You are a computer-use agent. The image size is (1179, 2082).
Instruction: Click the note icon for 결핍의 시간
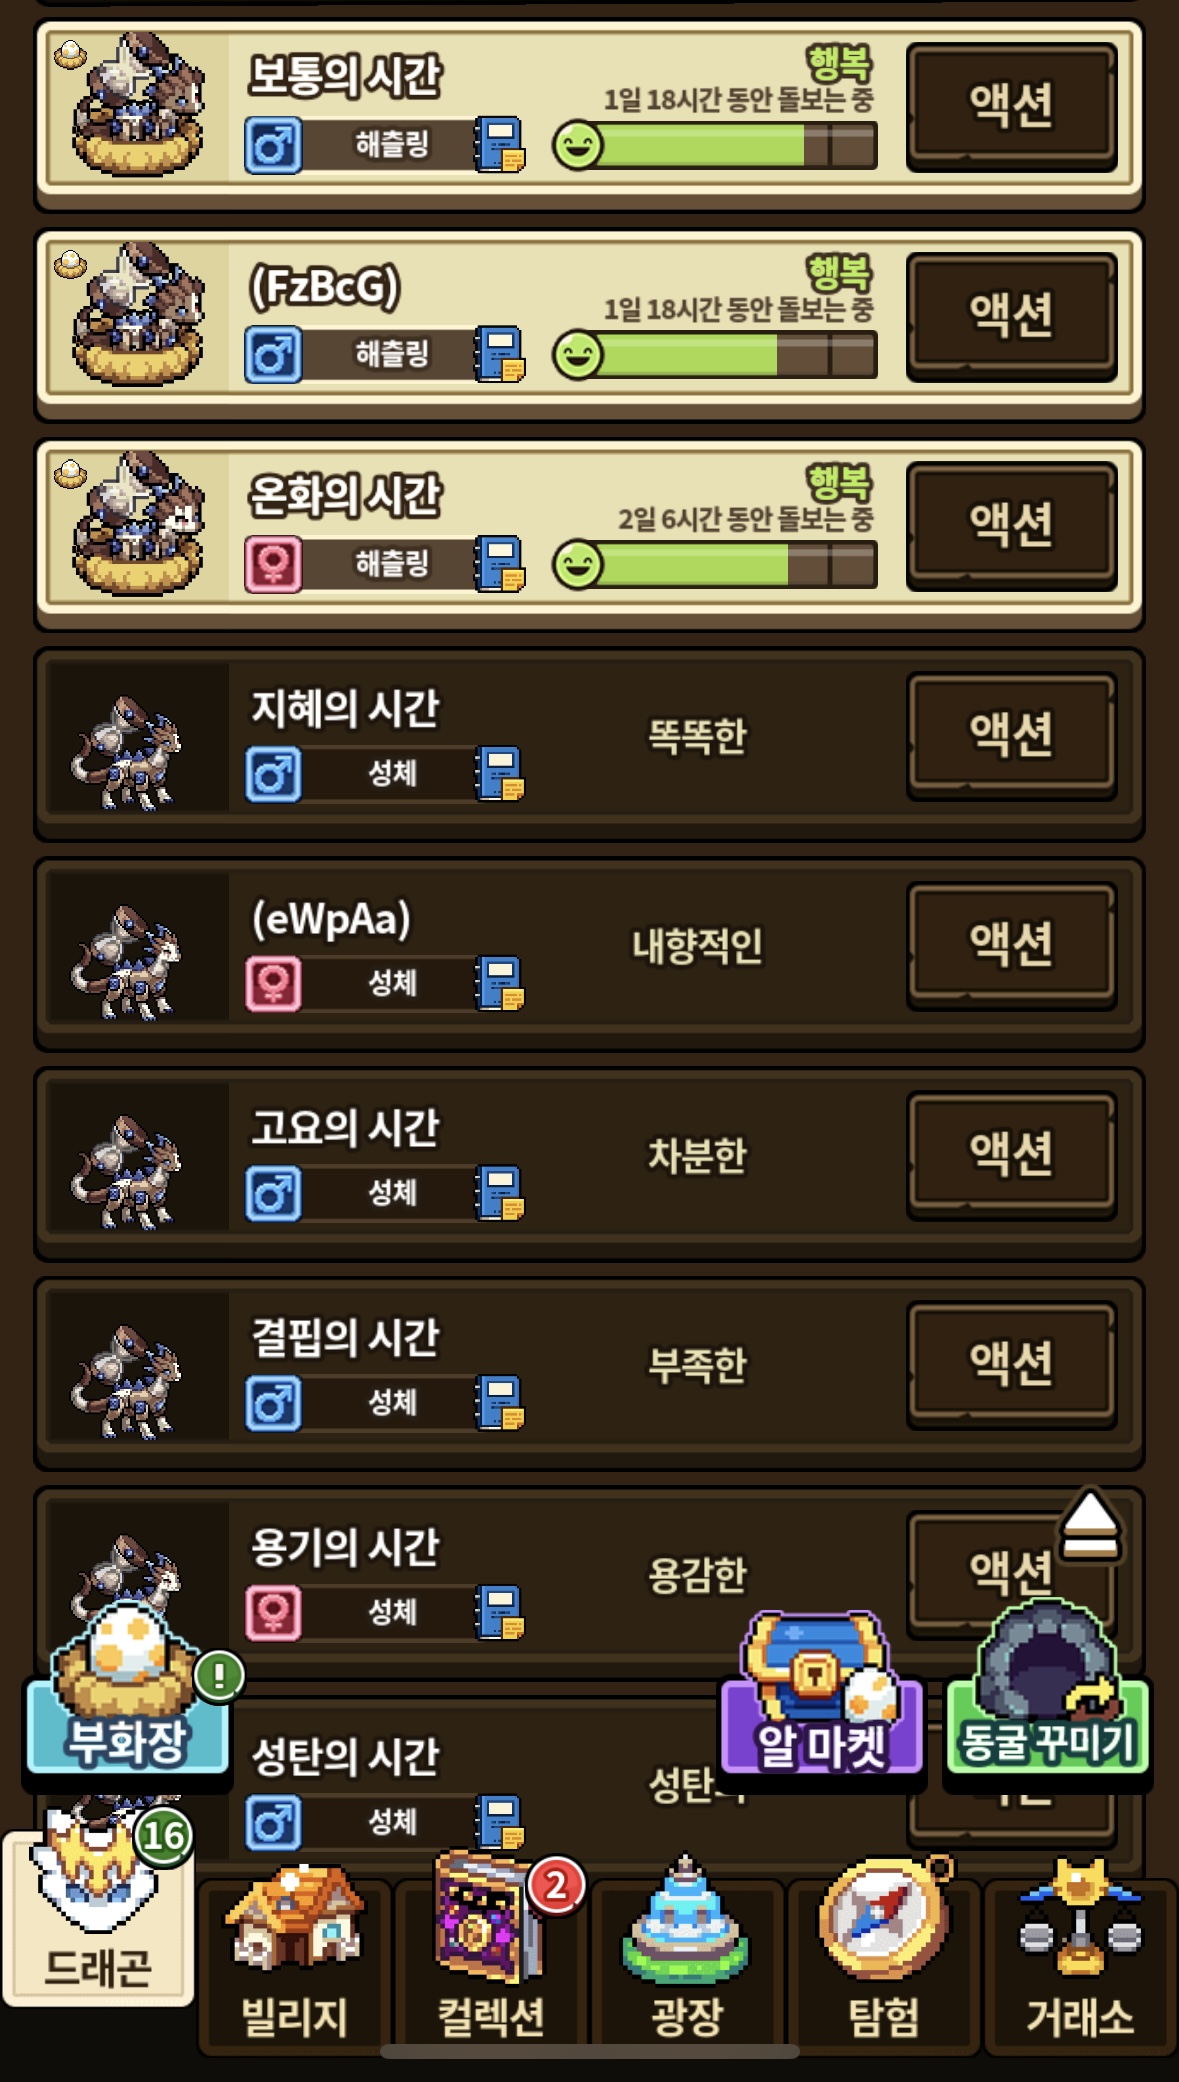pyautogui.click(x=500, y=1403)
